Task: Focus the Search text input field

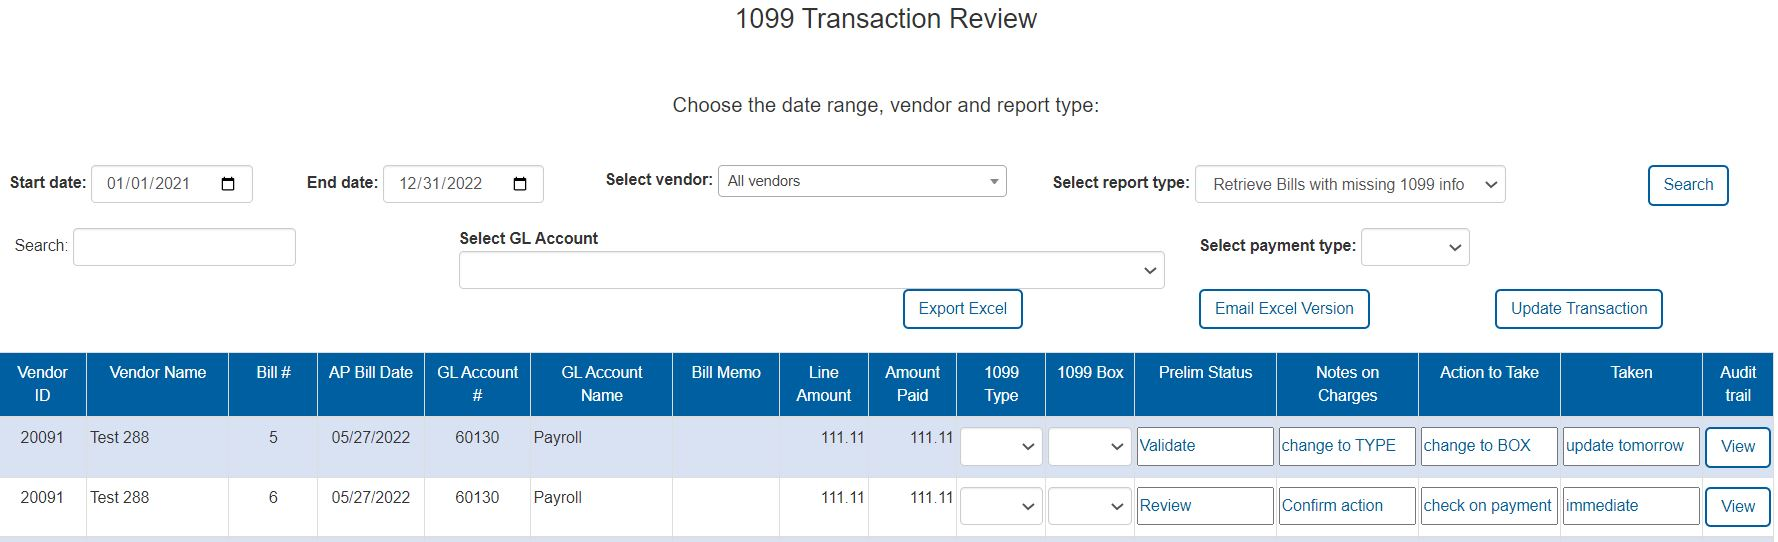Action: tap(184, 247)
